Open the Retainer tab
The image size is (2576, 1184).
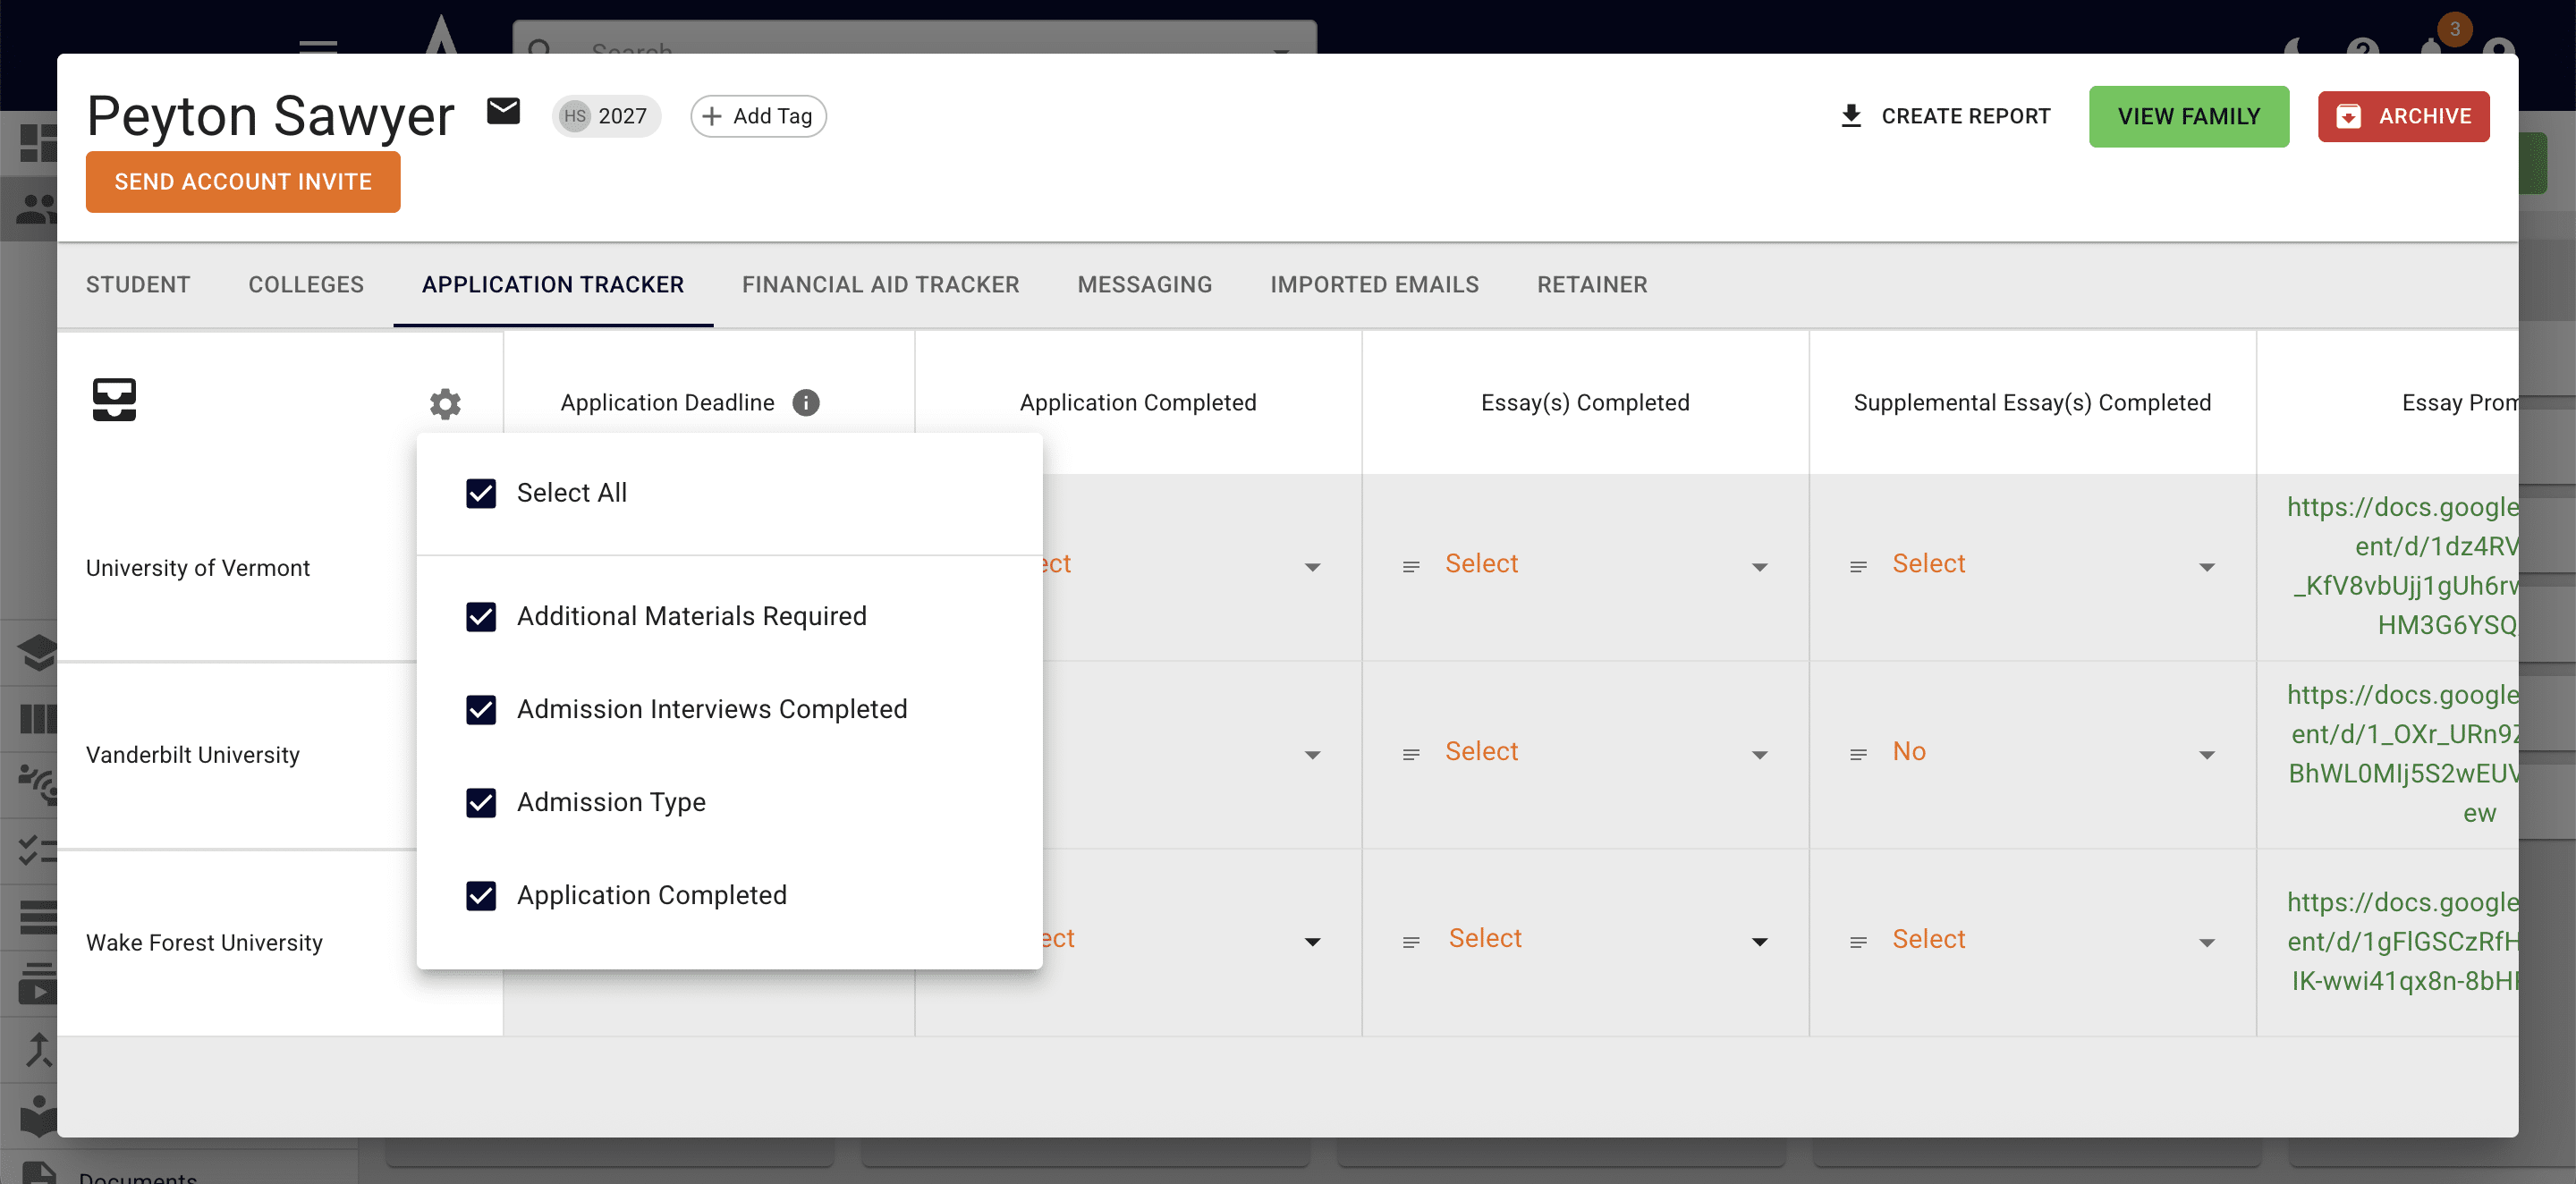(x=1592, y=285)
